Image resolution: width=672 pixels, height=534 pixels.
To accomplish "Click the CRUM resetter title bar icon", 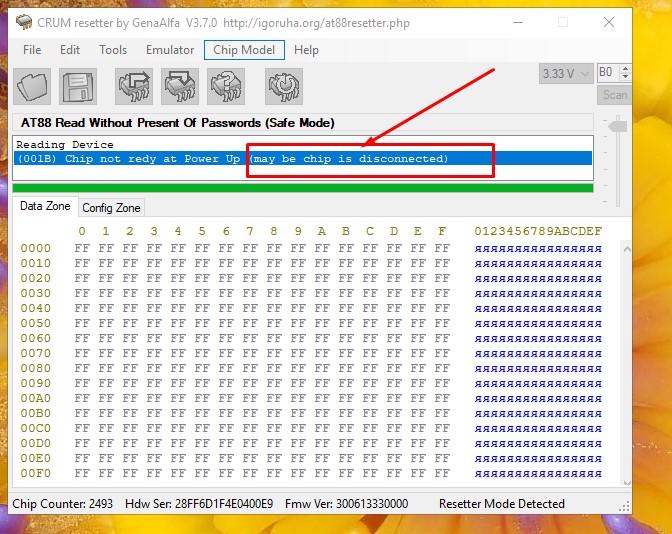I will pos(24,22).
